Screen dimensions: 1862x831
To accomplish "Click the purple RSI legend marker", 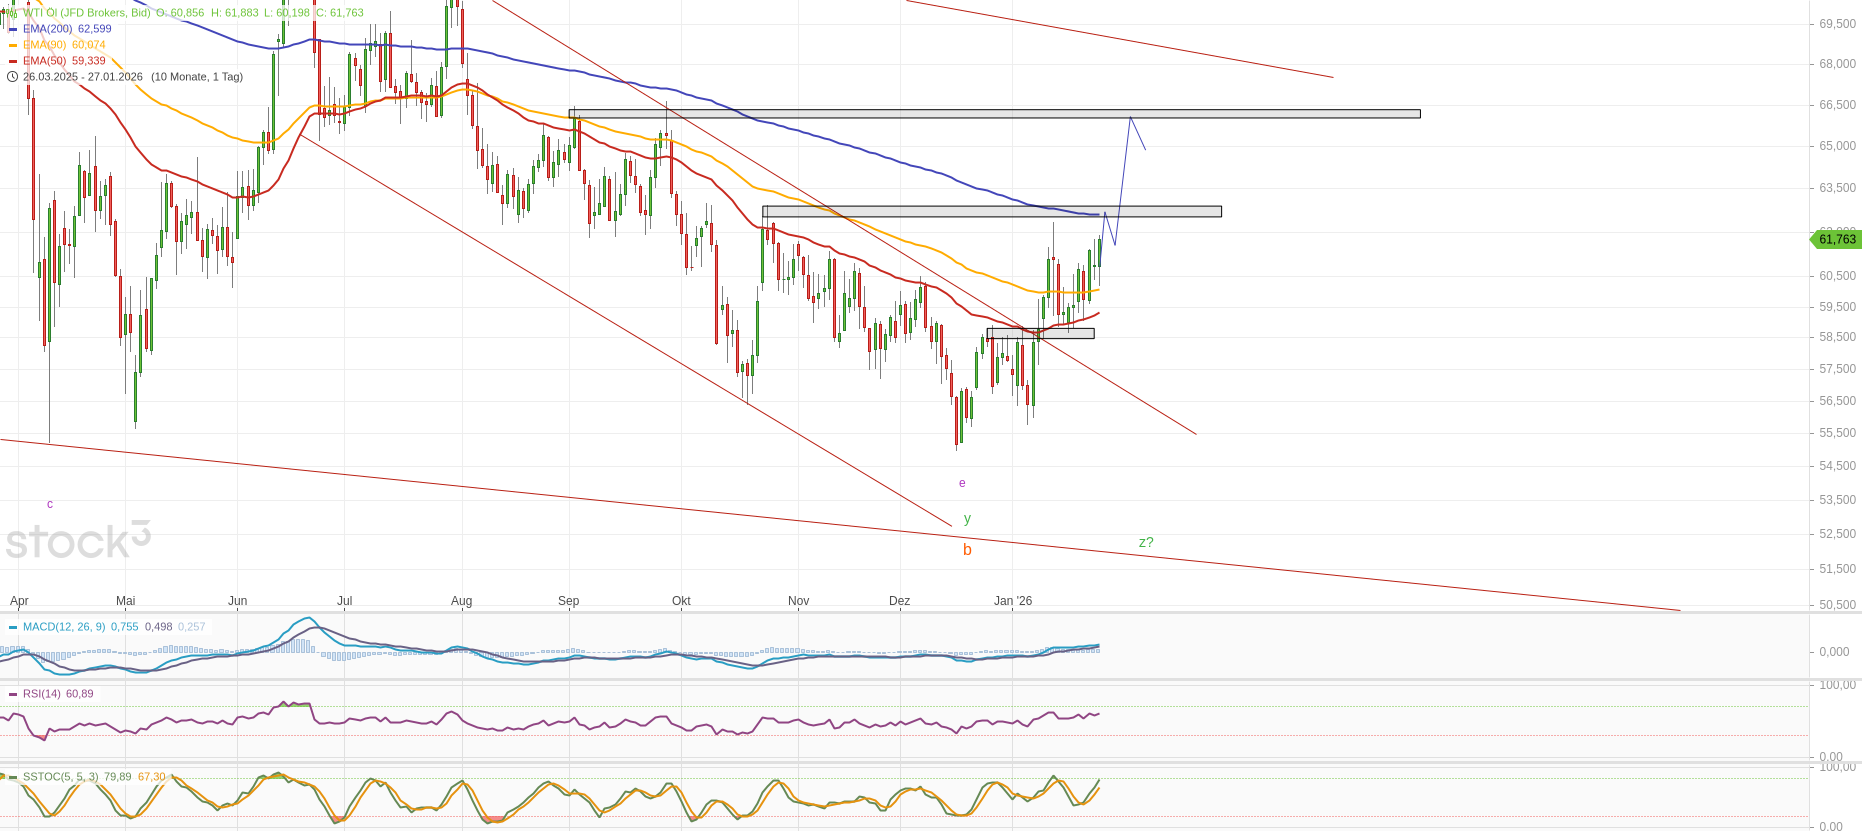I will (x=13, y=694).
